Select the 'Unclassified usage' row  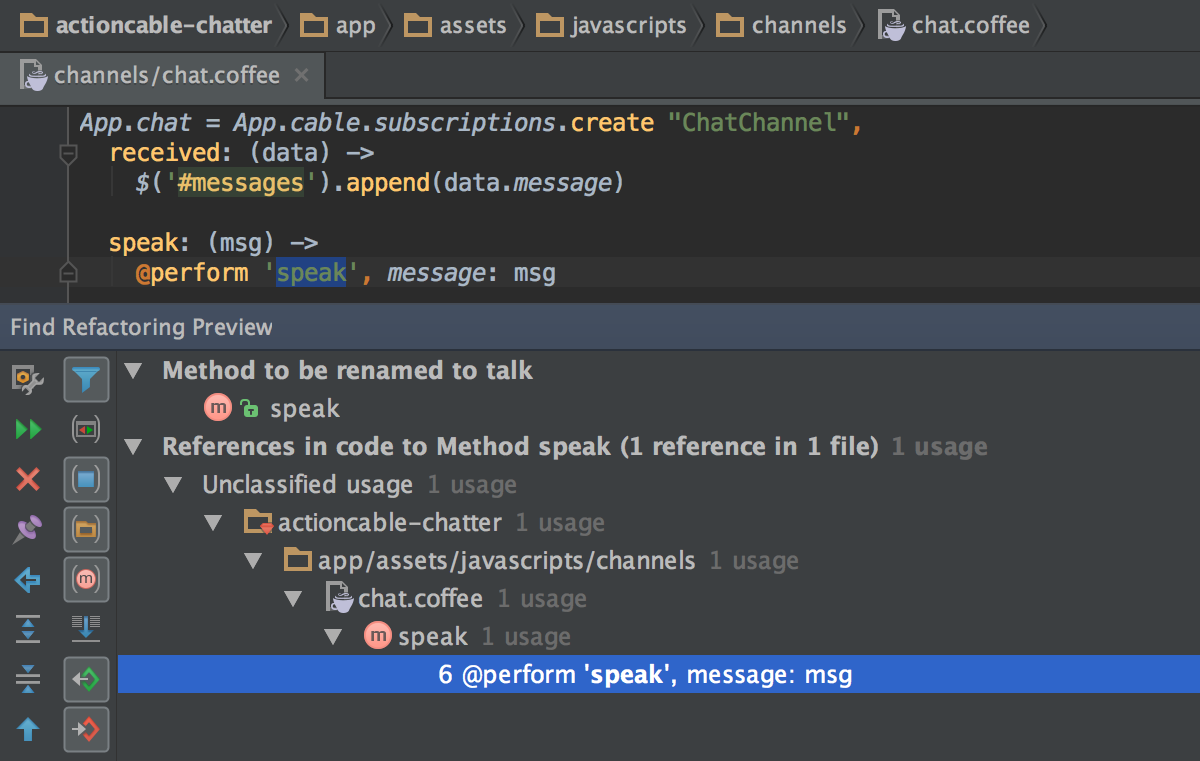pos(359,485)
